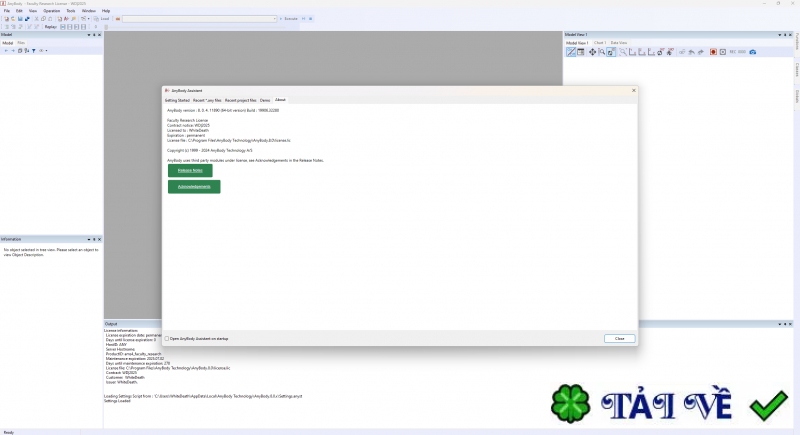Open the Functions side tab
This screenshot has height=435, width=800.
pos(796,42)
